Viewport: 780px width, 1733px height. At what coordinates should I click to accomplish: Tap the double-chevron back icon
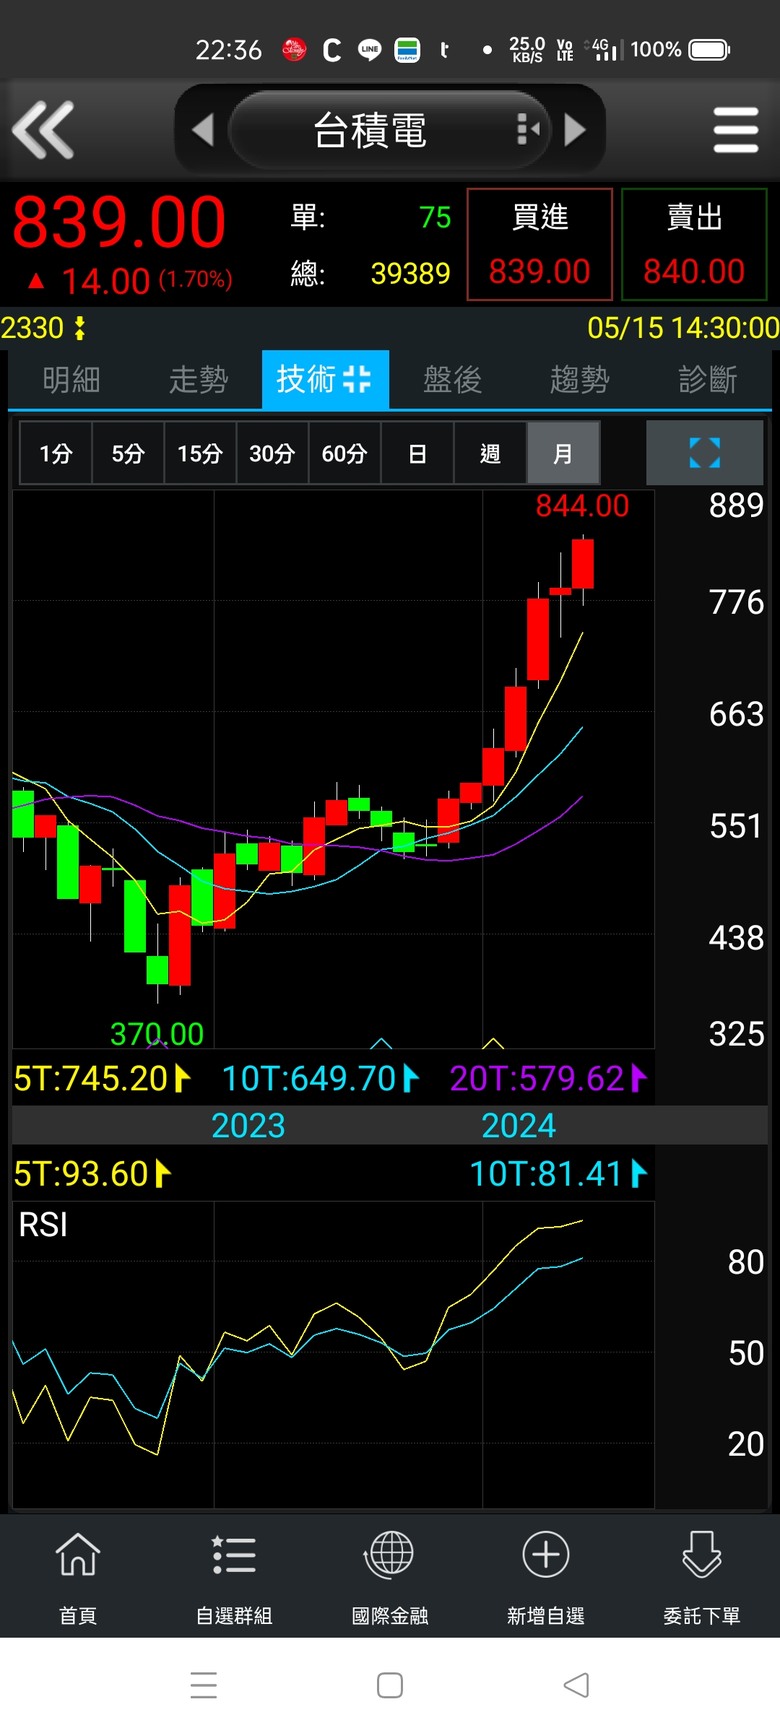[43, 130]
